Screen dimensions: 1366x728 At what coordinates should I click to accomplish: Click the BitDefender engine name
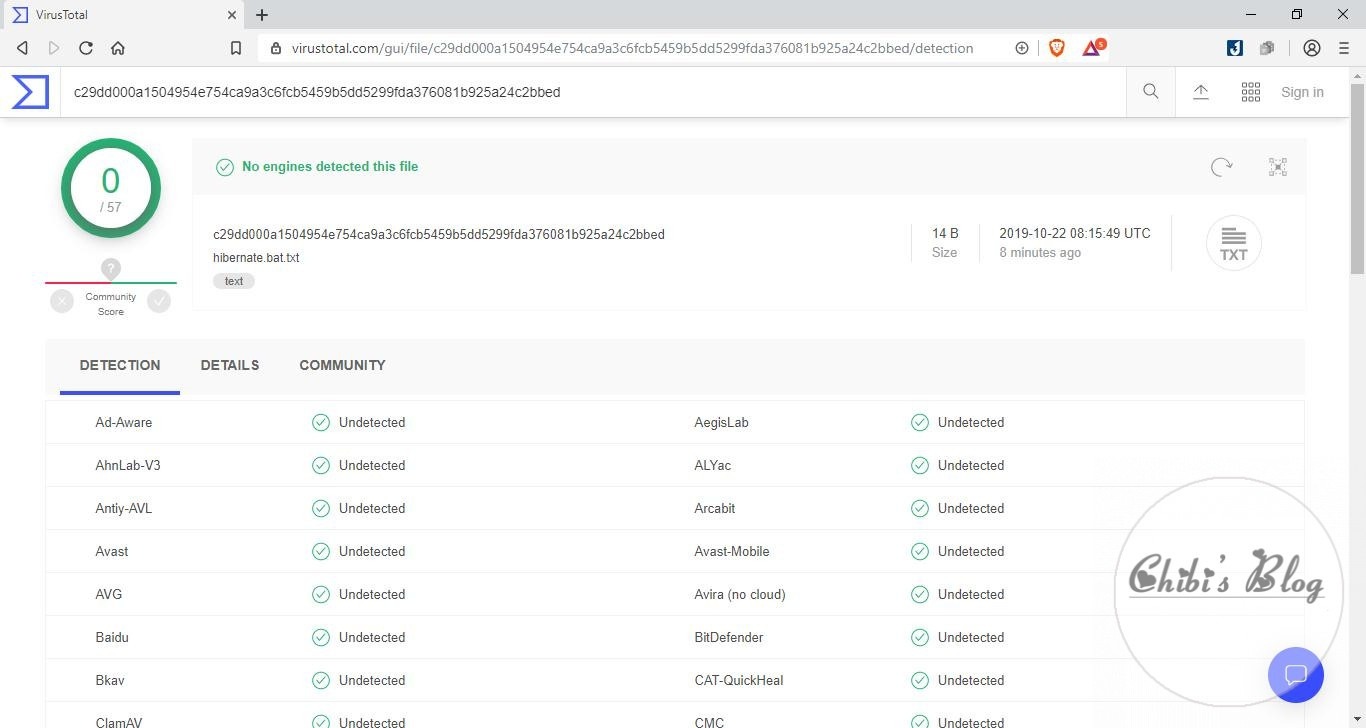[729, 637]
